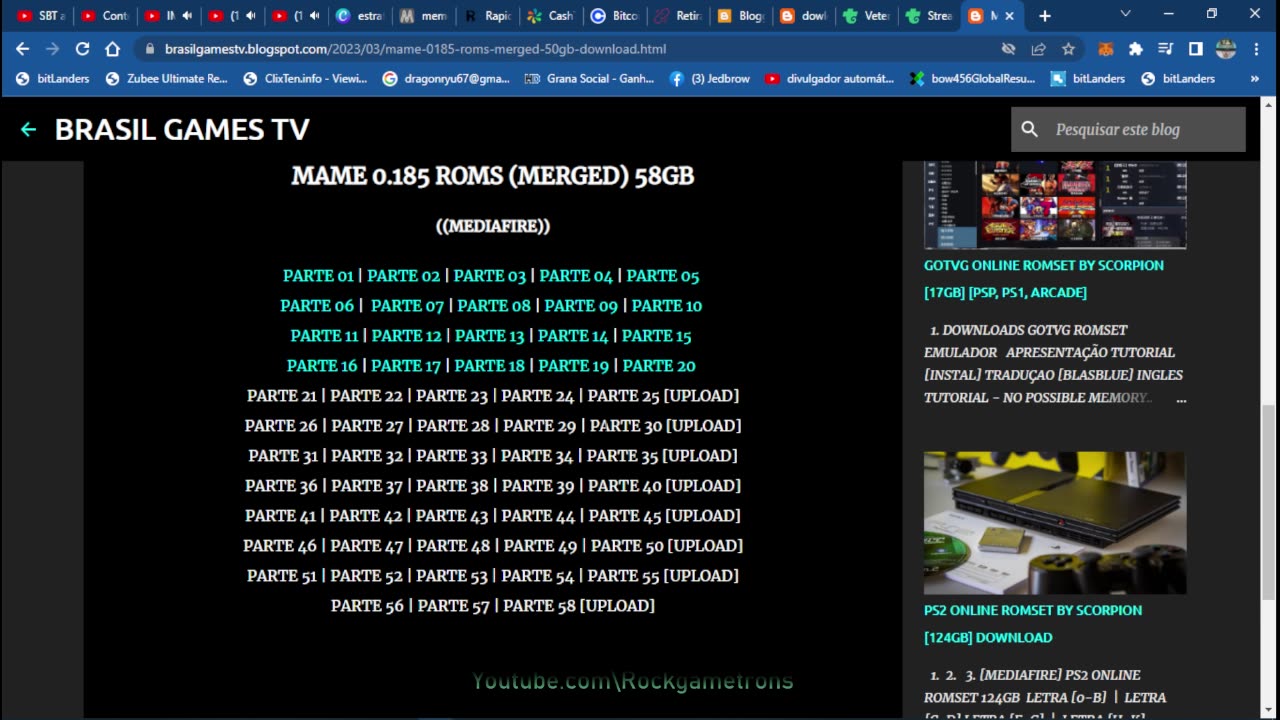The height and width of the screenshot is (720, 1280).
Task: Switch to the estra tab
Action: point(360,16)
